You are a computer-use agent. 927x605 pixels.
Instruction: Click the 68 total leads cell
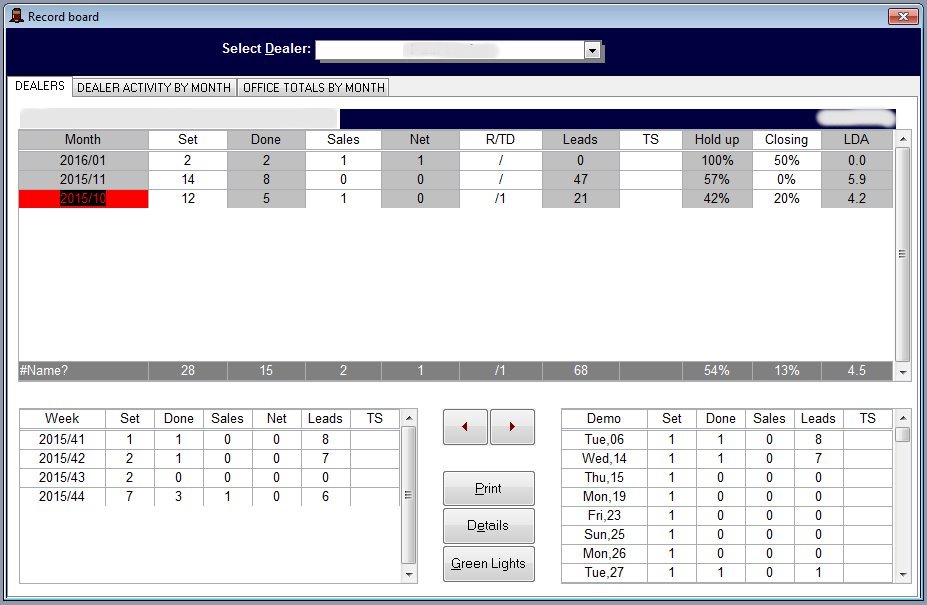point(581,371)
